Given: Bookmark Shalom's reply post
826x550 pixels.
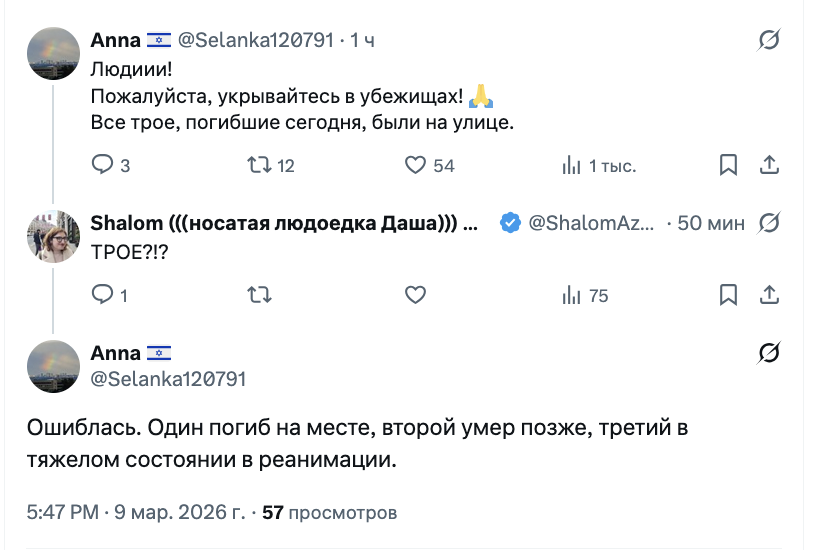Looking at the screenshot, I should coord(729,295).
